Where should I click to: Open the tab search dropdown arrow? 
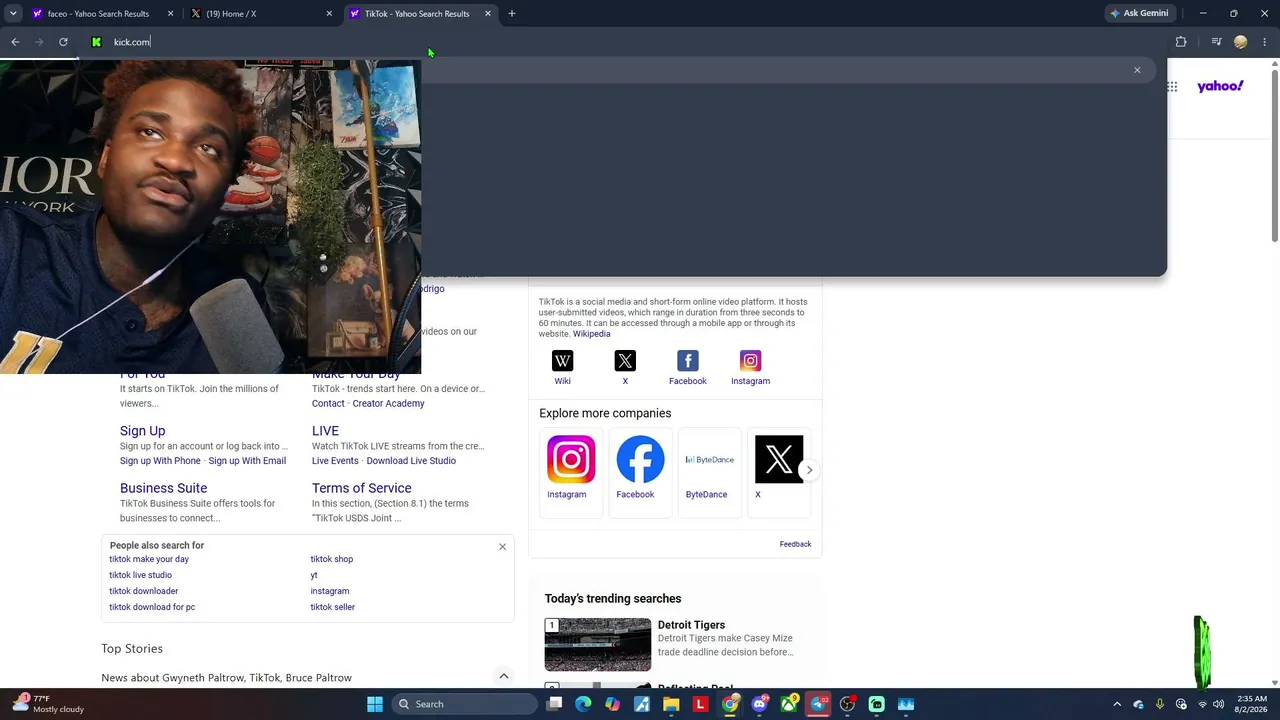pyautogui.click(x=13, y=14)
